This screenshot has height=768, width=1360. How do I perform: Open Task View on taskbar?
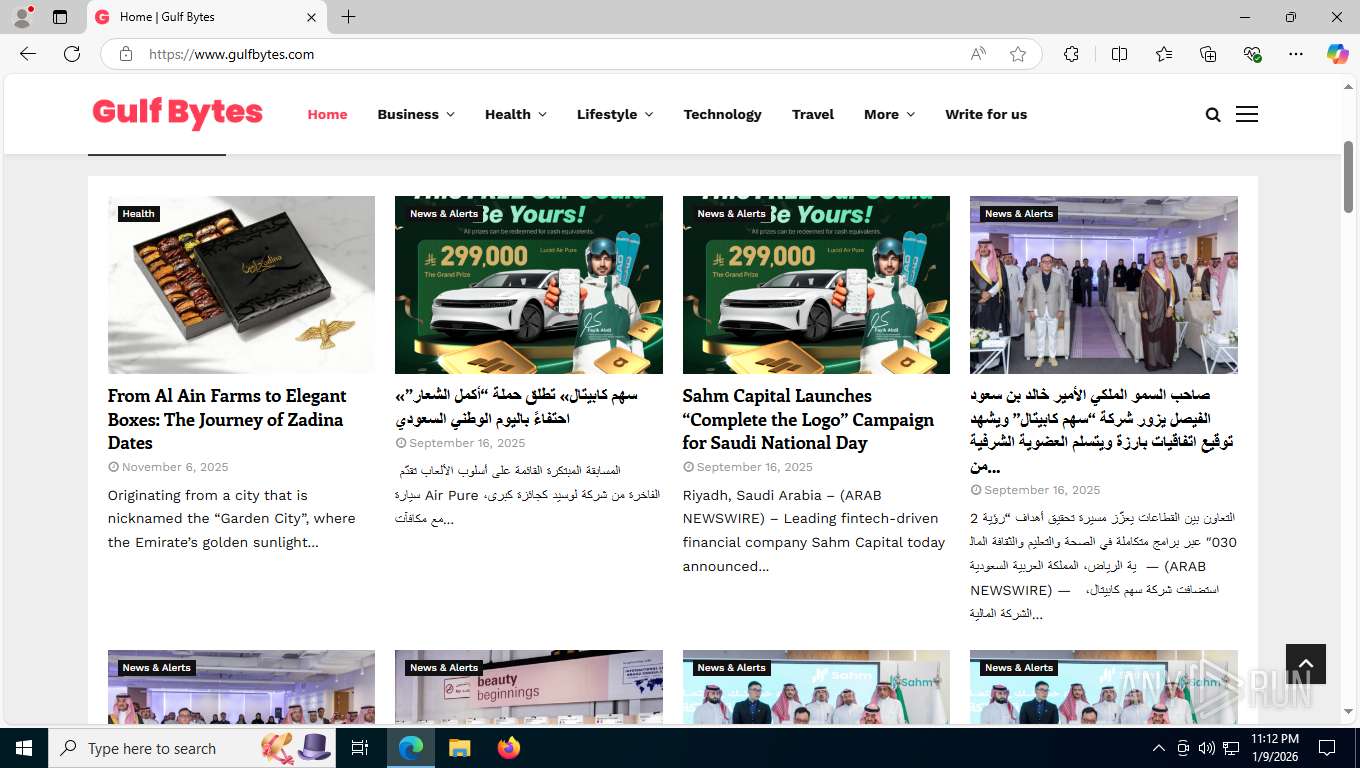coord(360,748)
